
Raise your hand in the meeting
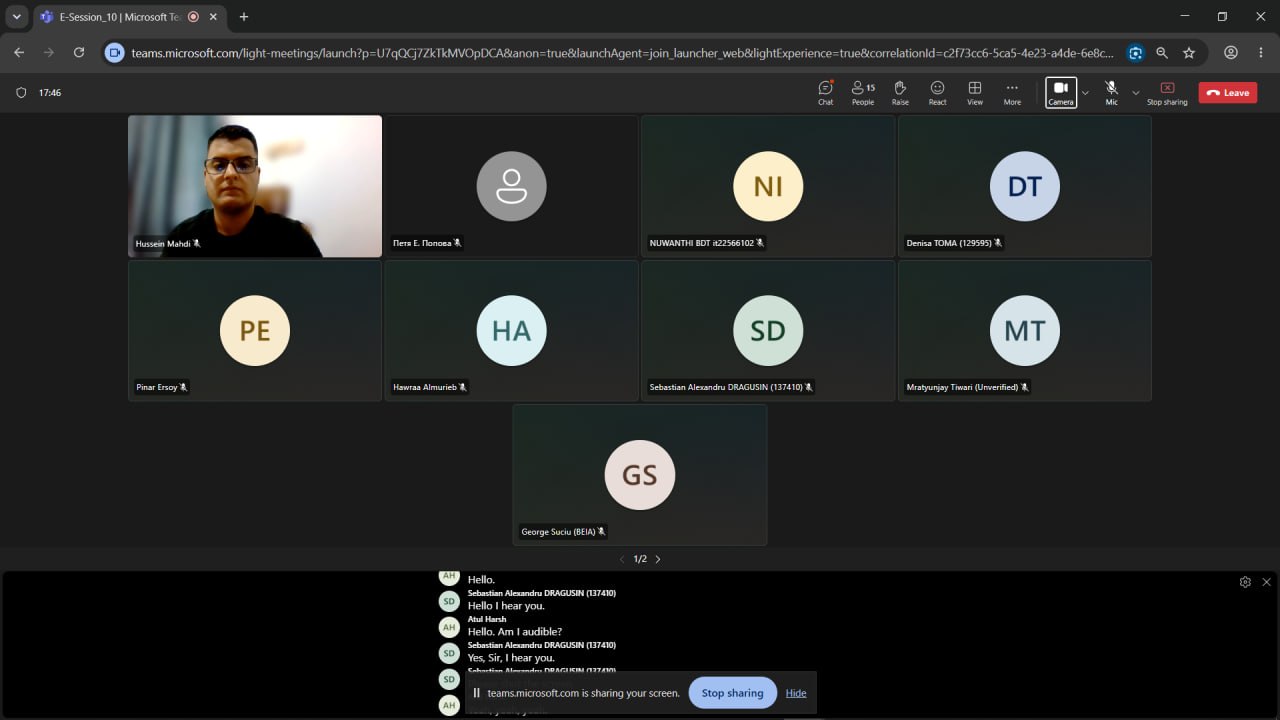[900, 93]
